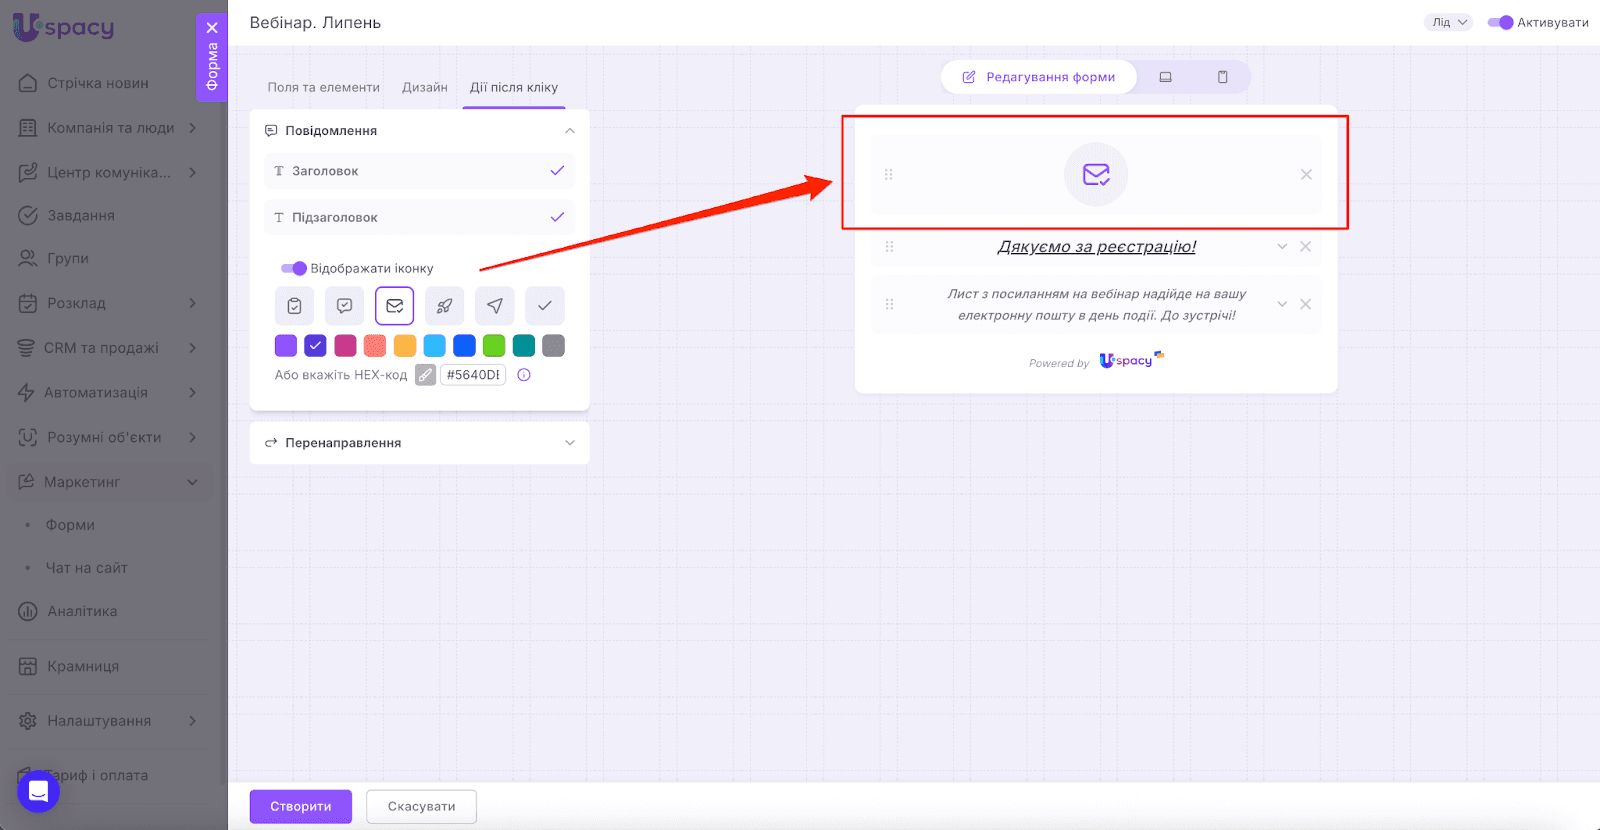This screenshot has width=1600, height=830.
Task: Pick the coral red color swatch
Action: click(375, 346)
